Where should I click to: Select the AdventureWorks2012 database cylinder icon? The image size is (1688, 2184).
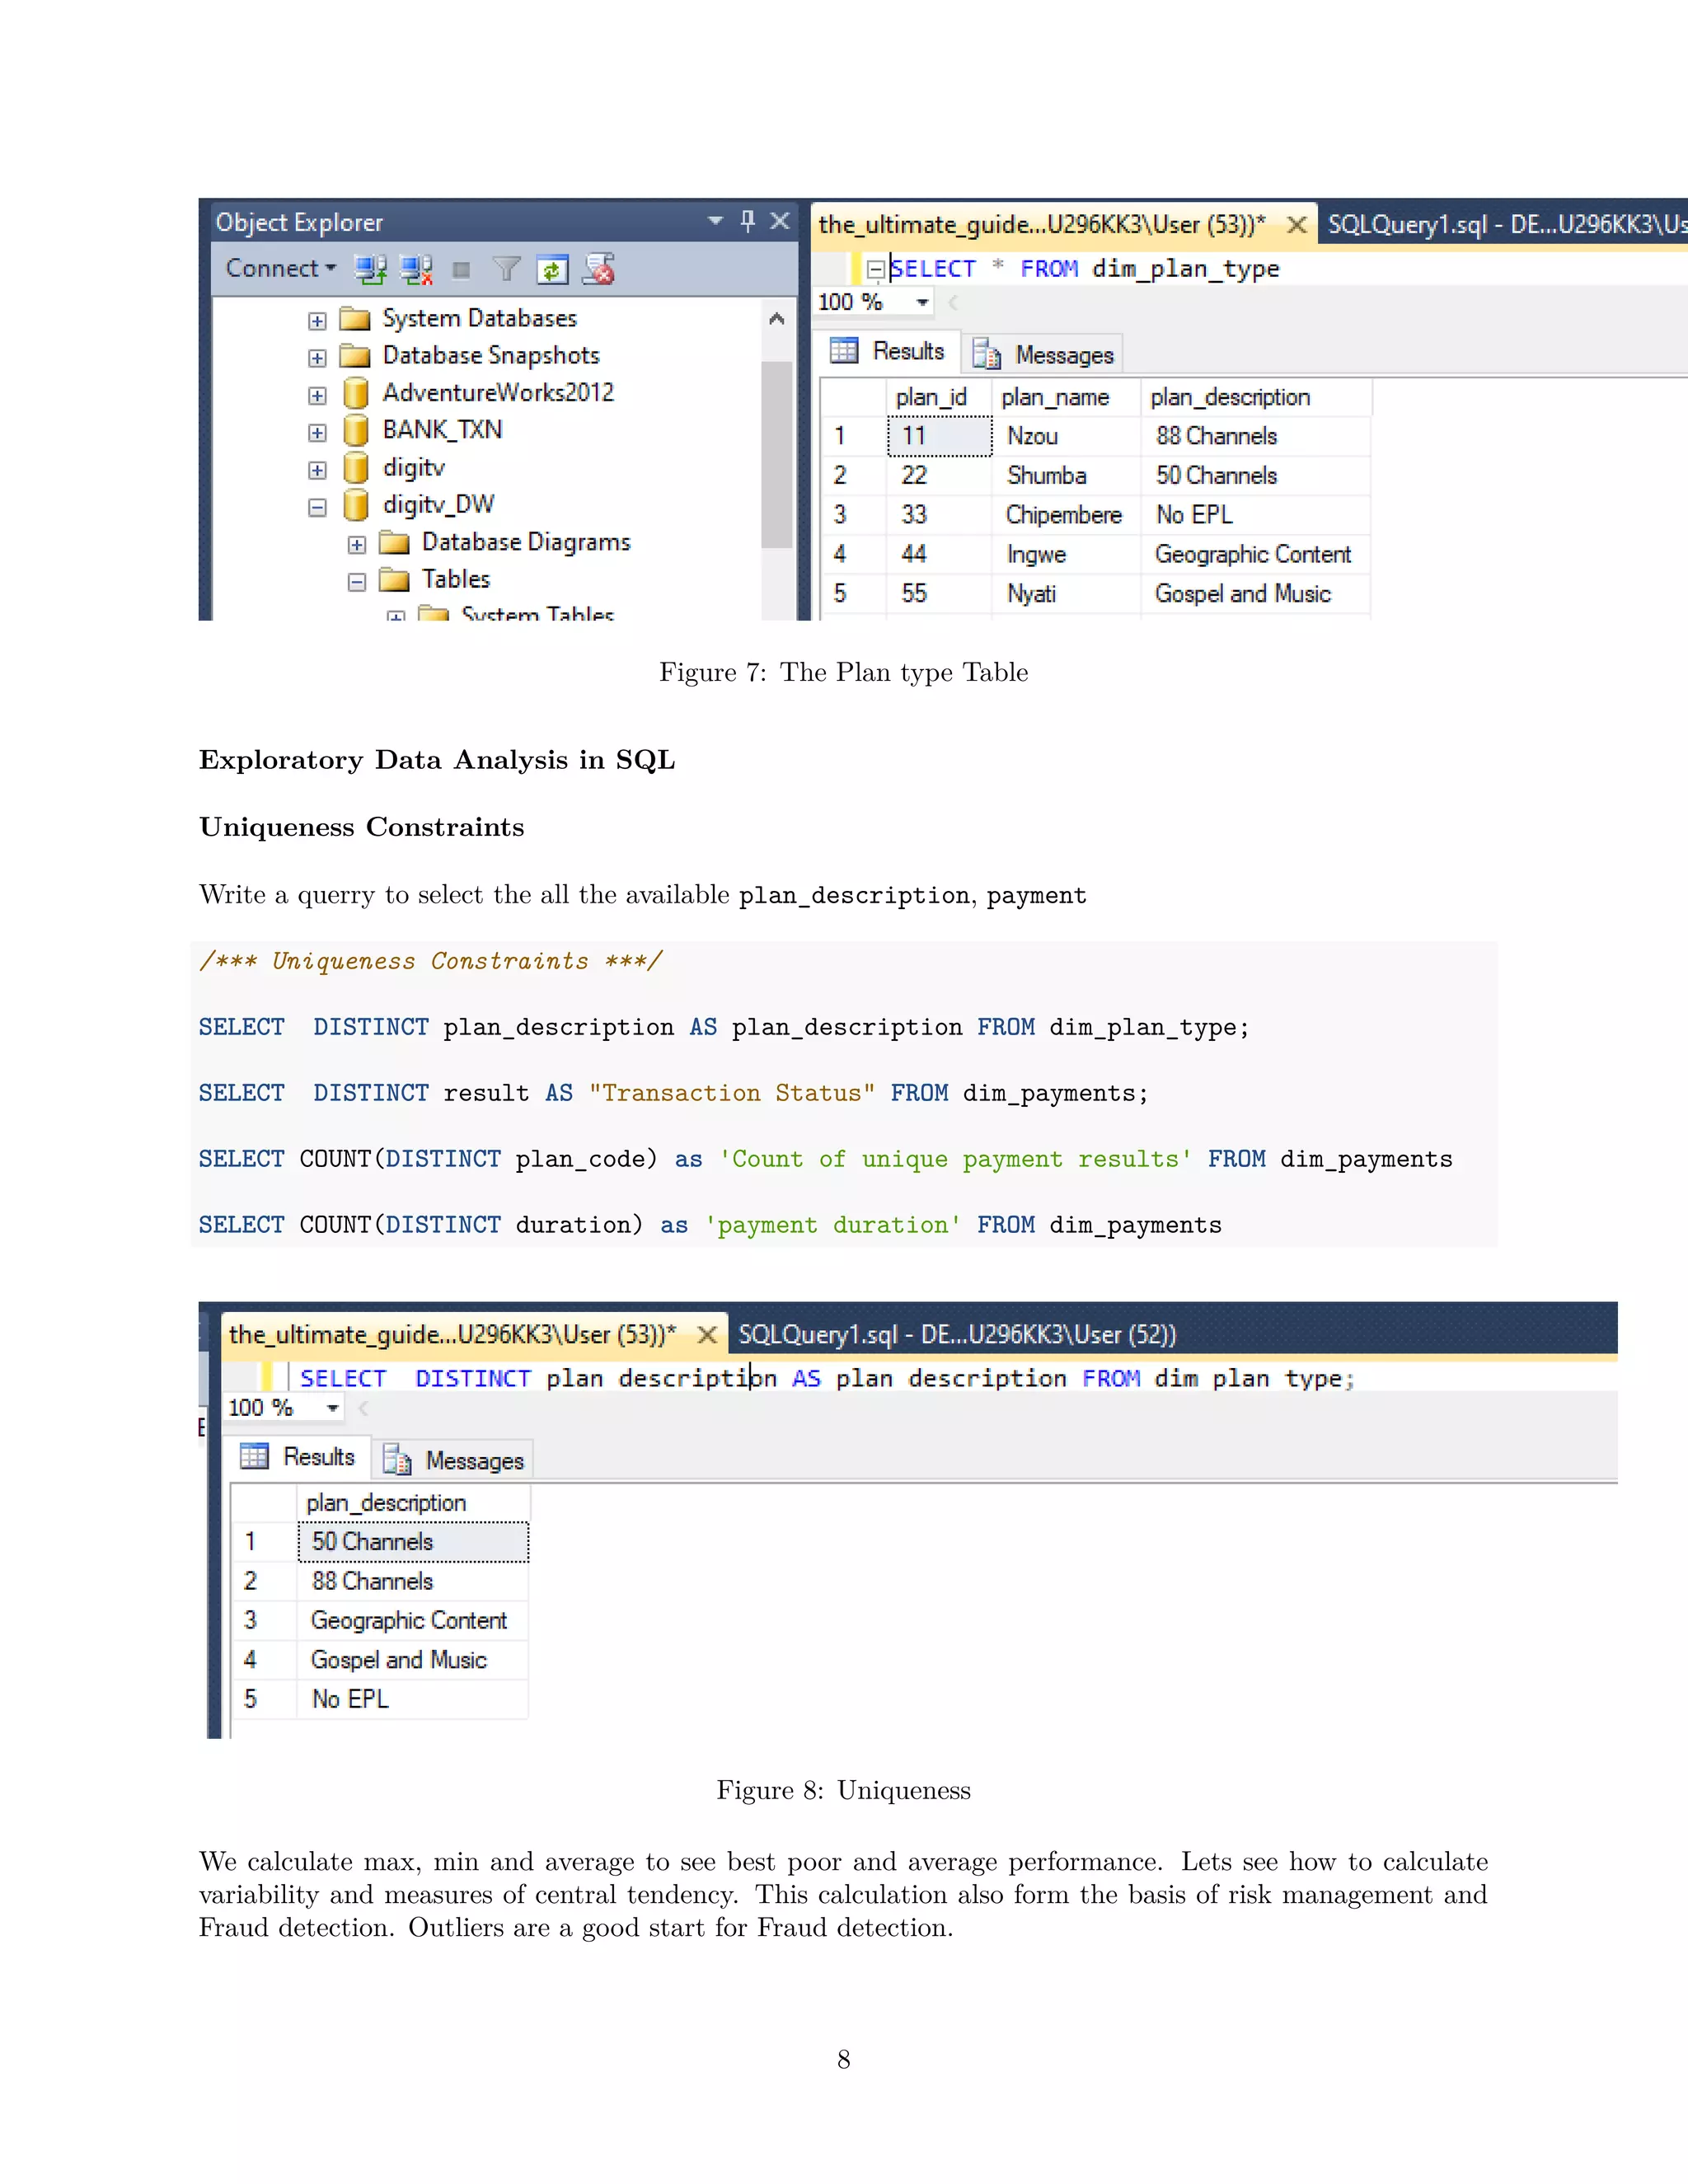[x=356, y=393]
